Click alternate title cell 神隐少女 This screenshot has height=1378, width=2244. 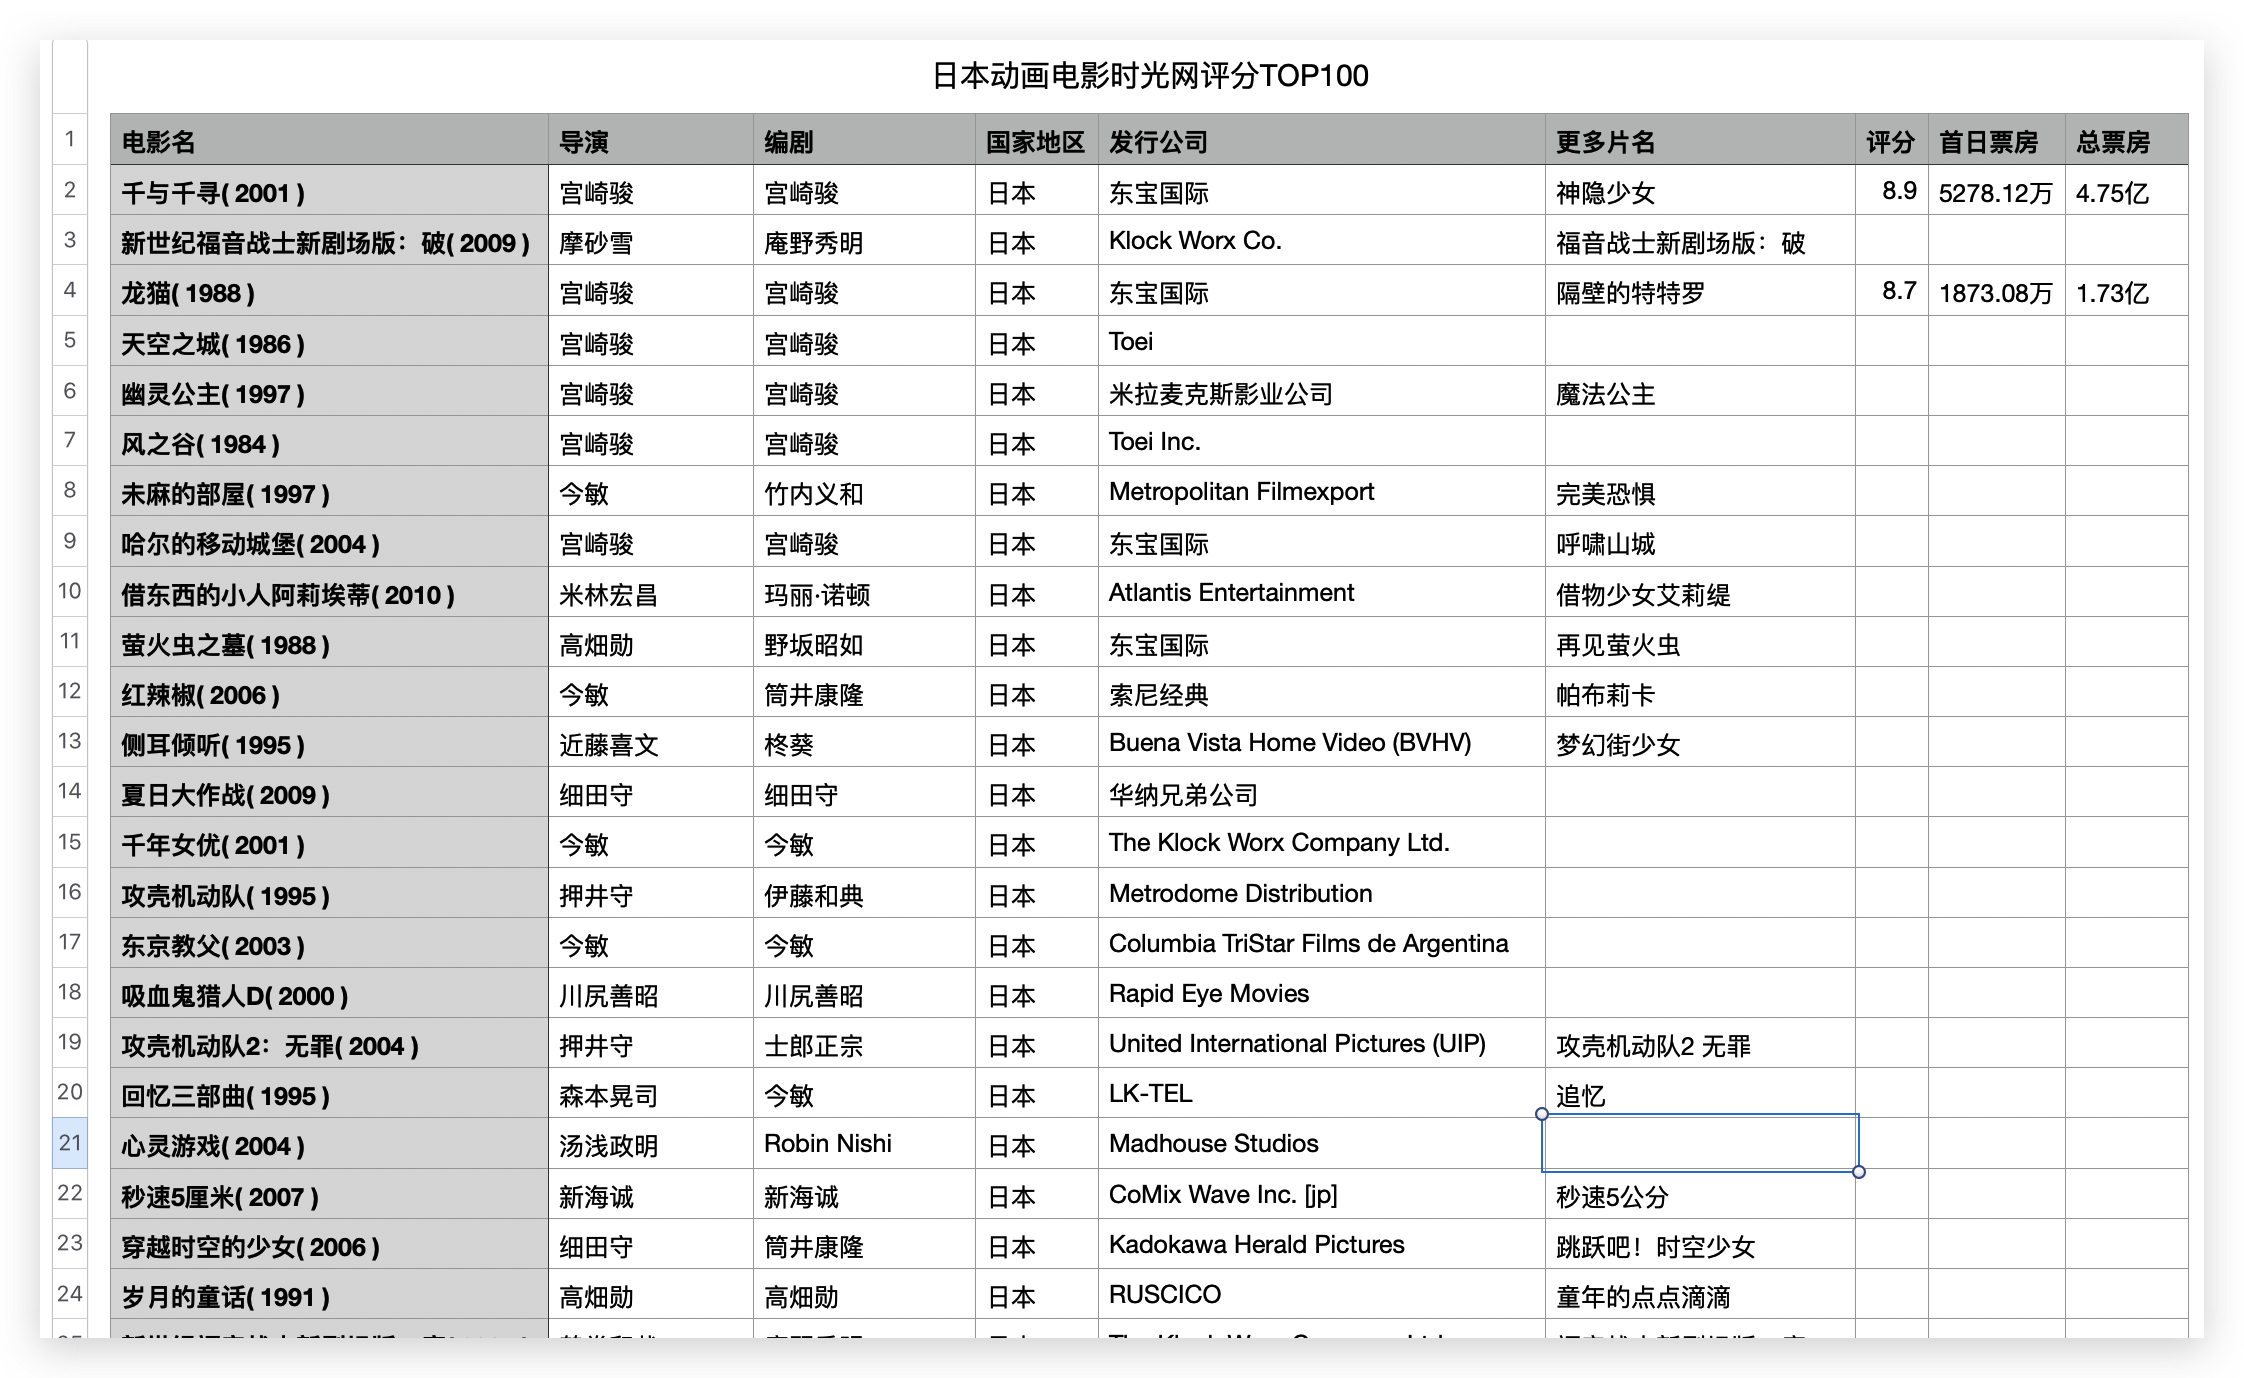[x=1700, y=191]
